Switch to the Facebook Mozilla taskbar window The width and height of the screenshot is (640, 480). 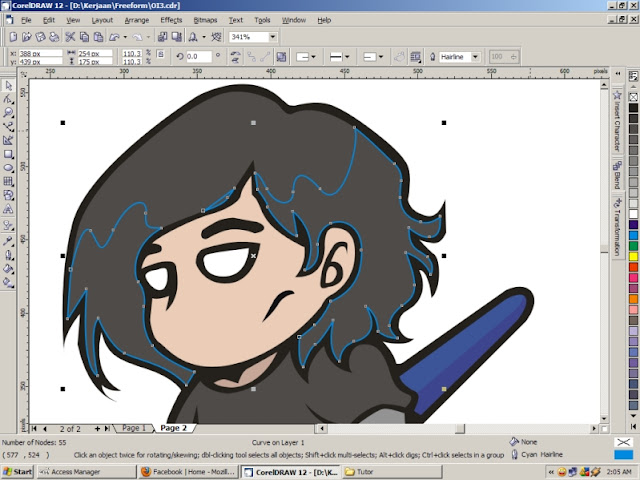(188, 472)
